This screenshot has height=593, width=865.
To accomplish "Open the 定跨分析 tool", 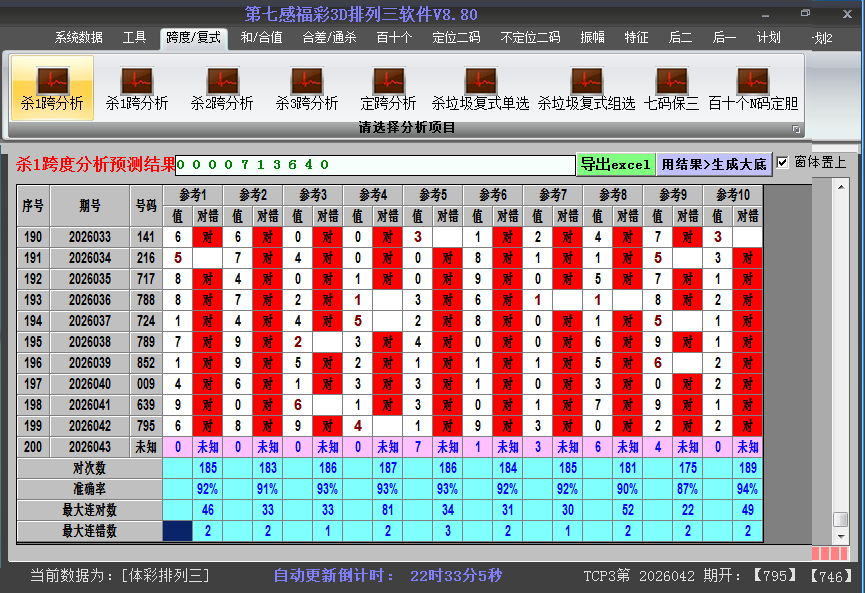I will [388, 87].
